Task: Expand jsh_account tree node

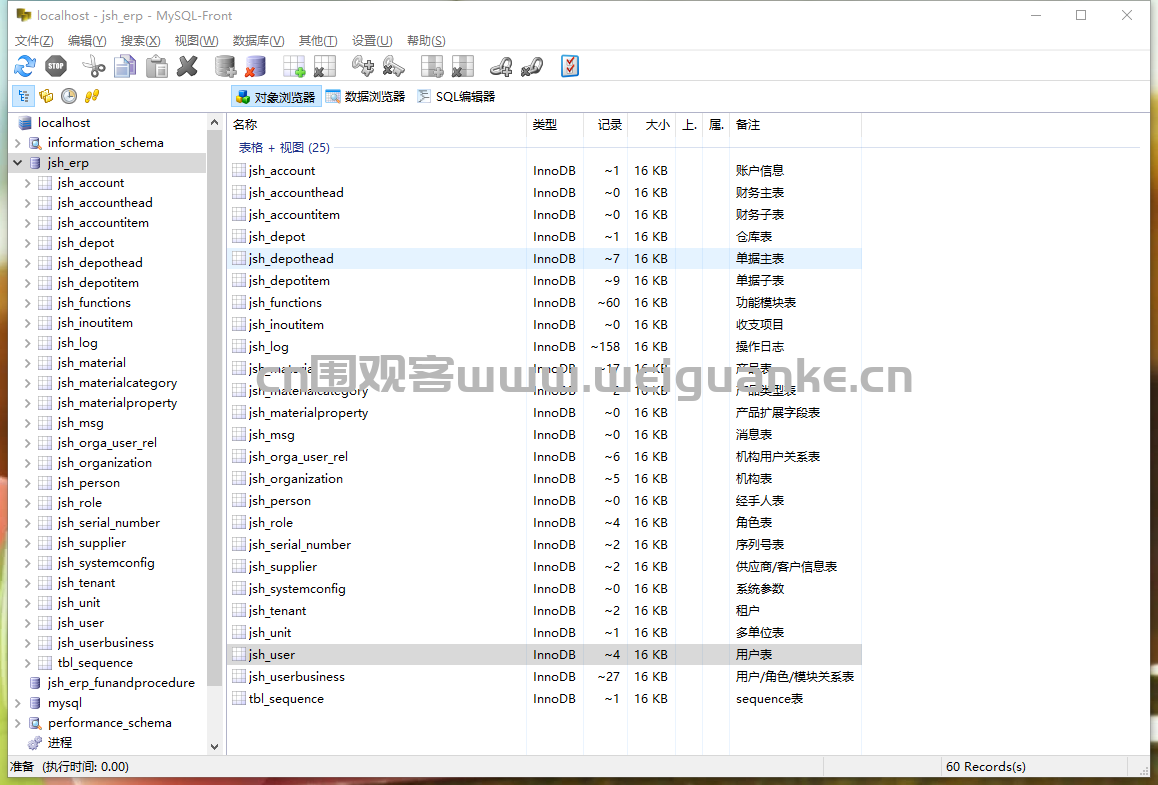Action: (27, 182)
